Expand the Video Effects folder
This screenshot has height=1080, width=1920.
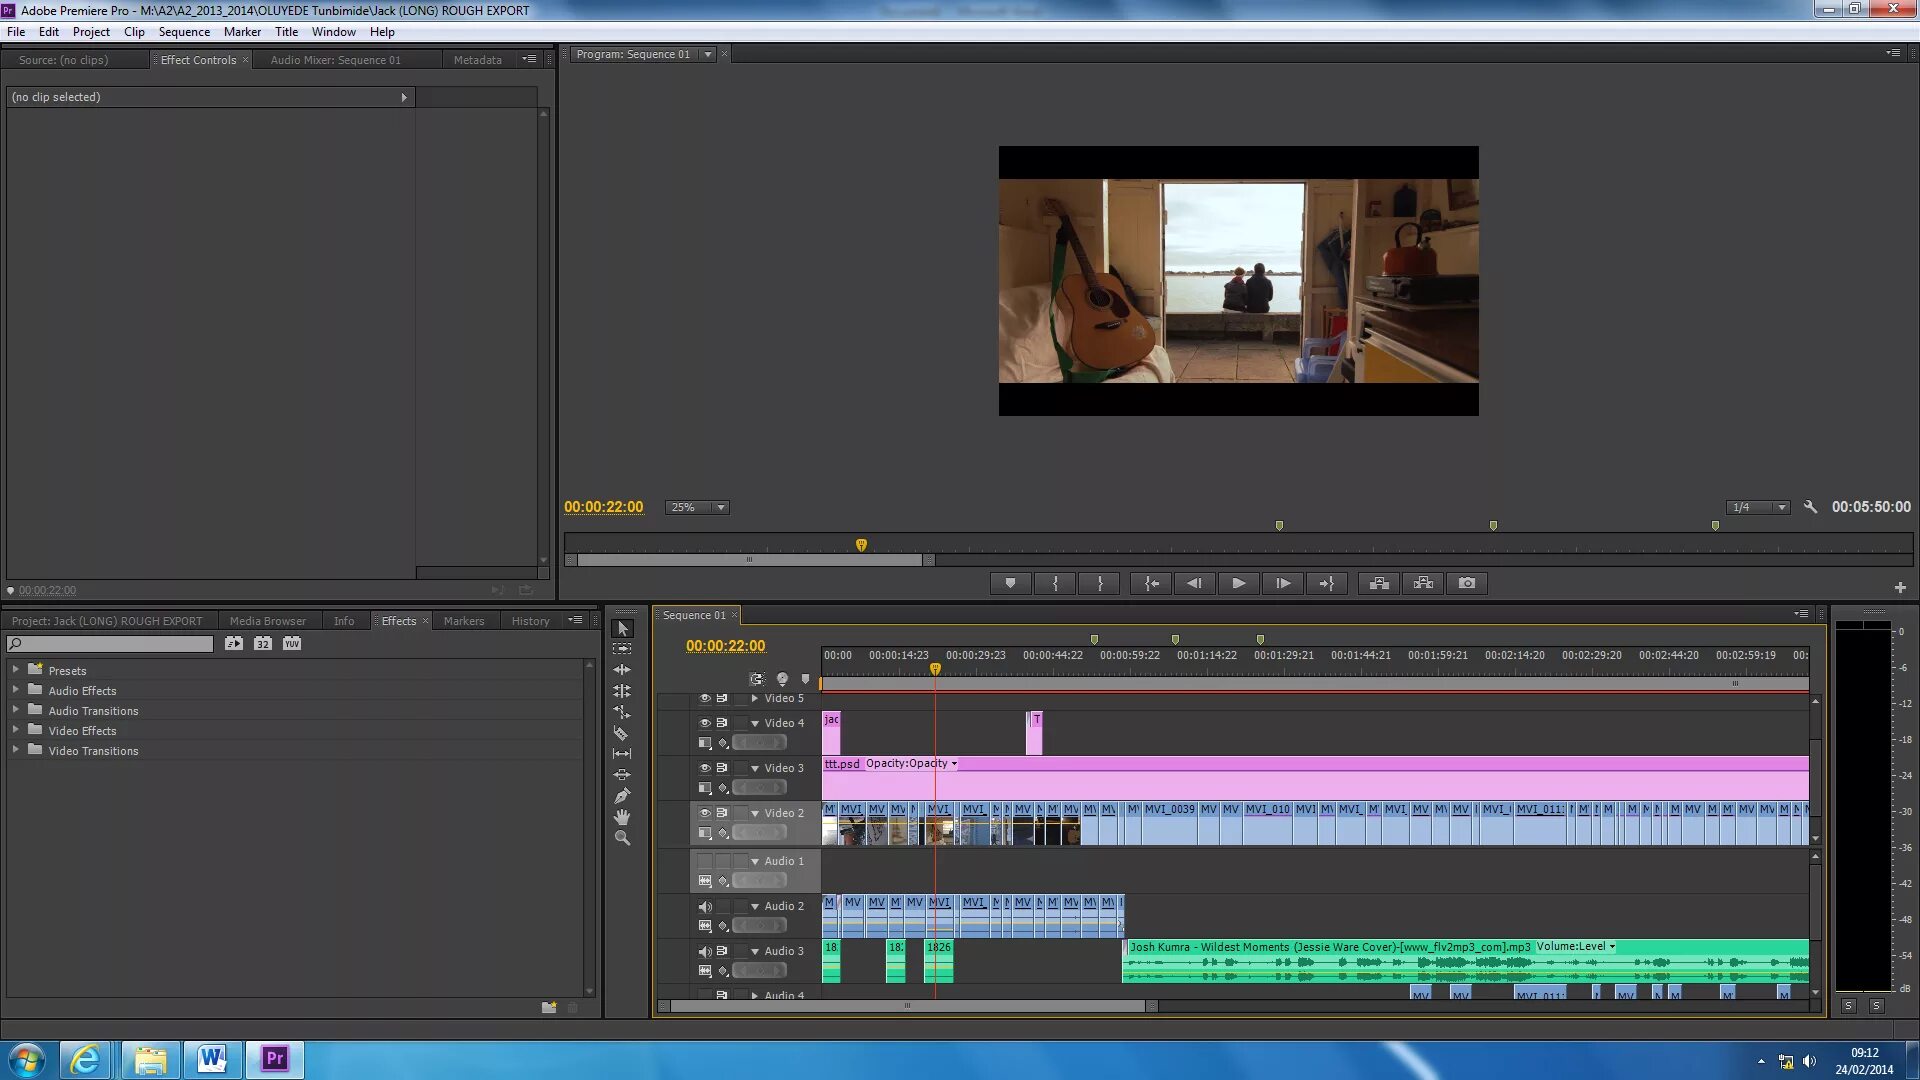coord(15,731)
